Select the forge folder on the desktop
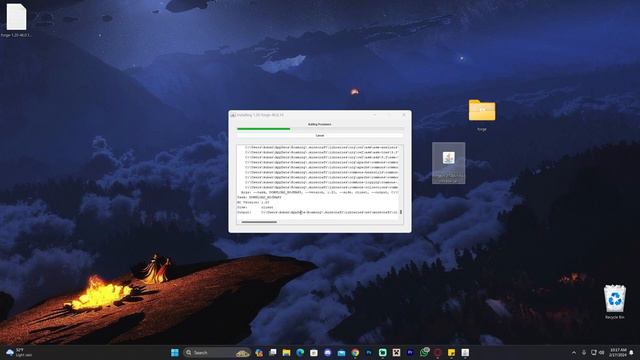Screen dimensions: 640x360 tap(482, 115)
